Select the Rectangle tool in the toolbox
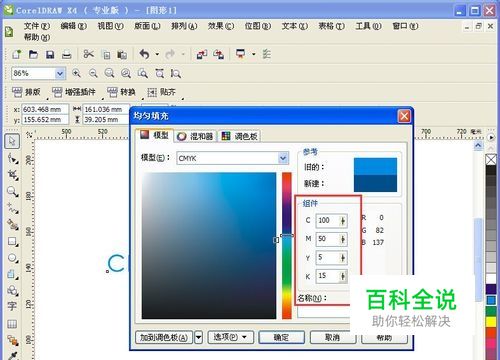500x360 pixels. [x=13, y=241]
